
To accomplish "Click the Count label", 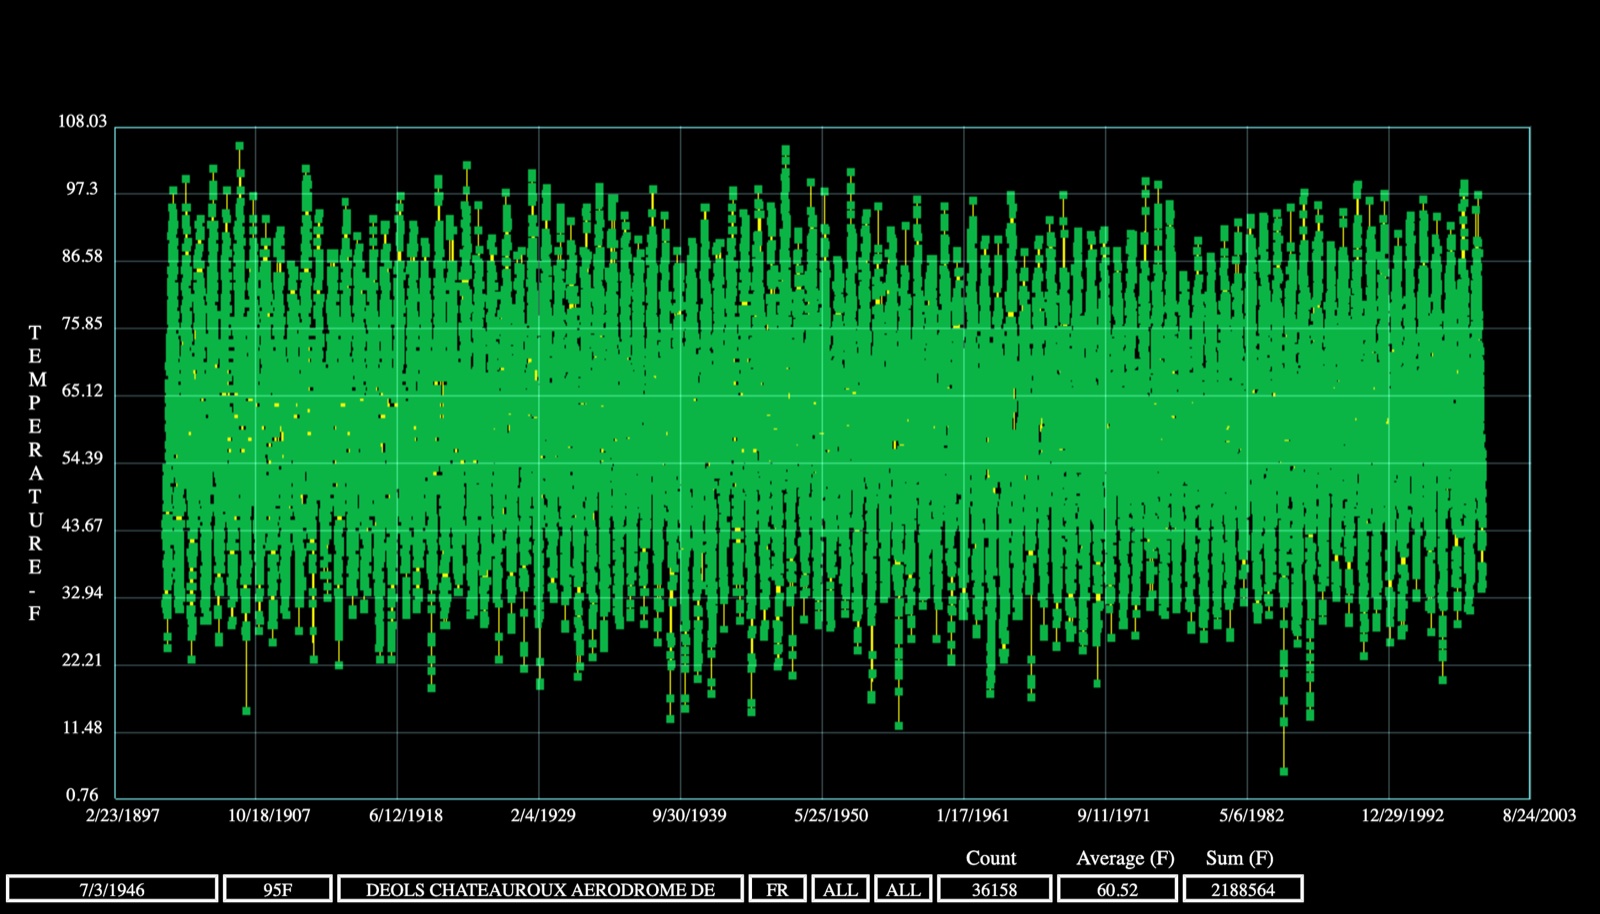I will point(991,858).
